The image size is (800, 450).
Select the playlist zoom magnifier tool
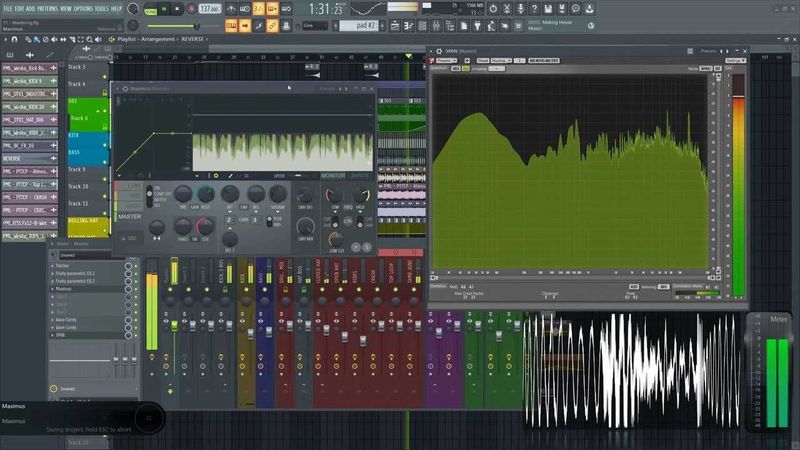tap(89, 39)
